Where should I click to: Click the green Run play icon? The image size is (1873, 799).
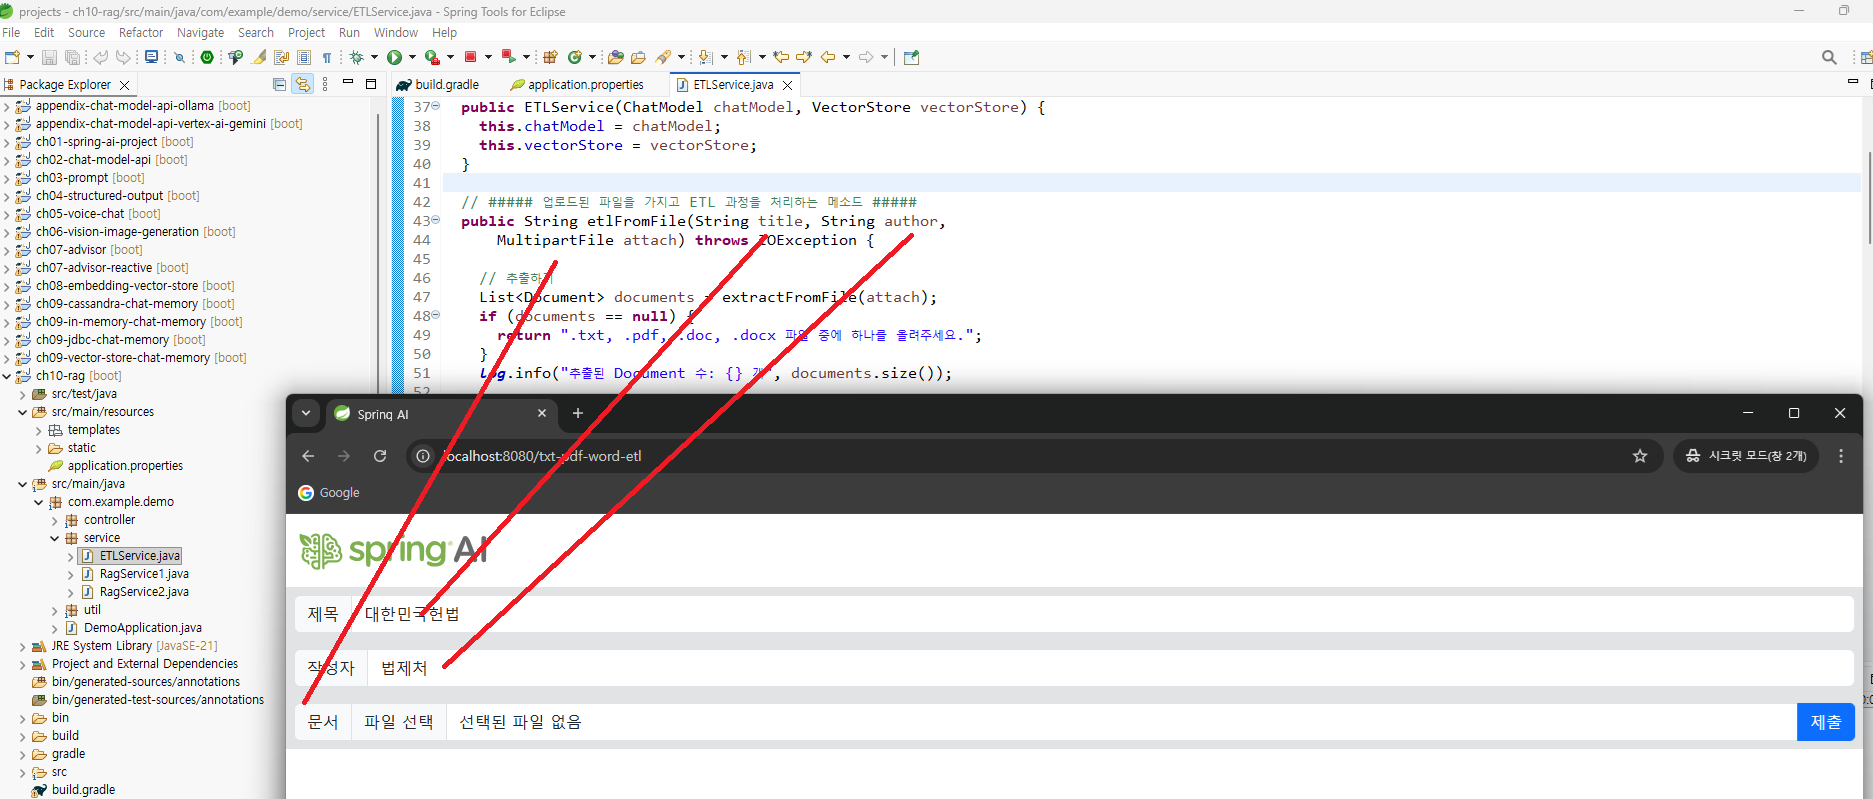click(x=394, y=57)
